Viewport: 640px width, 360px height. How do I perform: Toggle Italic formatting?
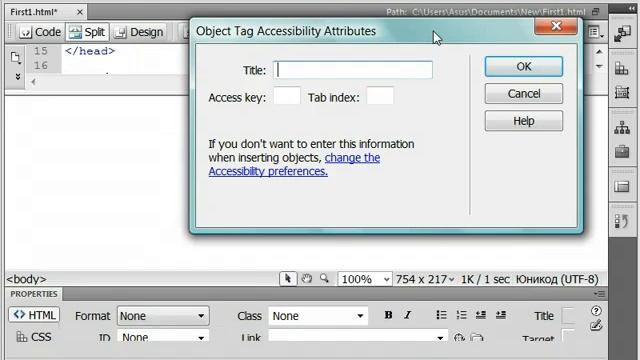tap(407, 315)
